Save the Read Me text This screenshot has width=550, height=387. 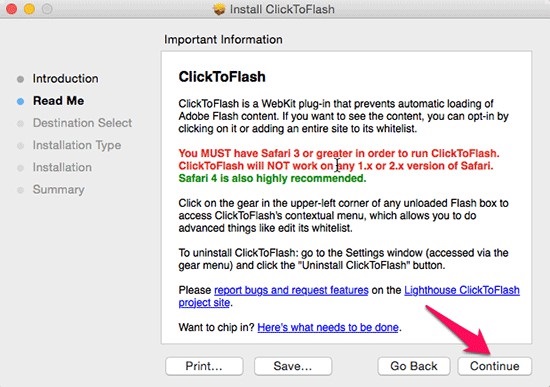[293, 366]
